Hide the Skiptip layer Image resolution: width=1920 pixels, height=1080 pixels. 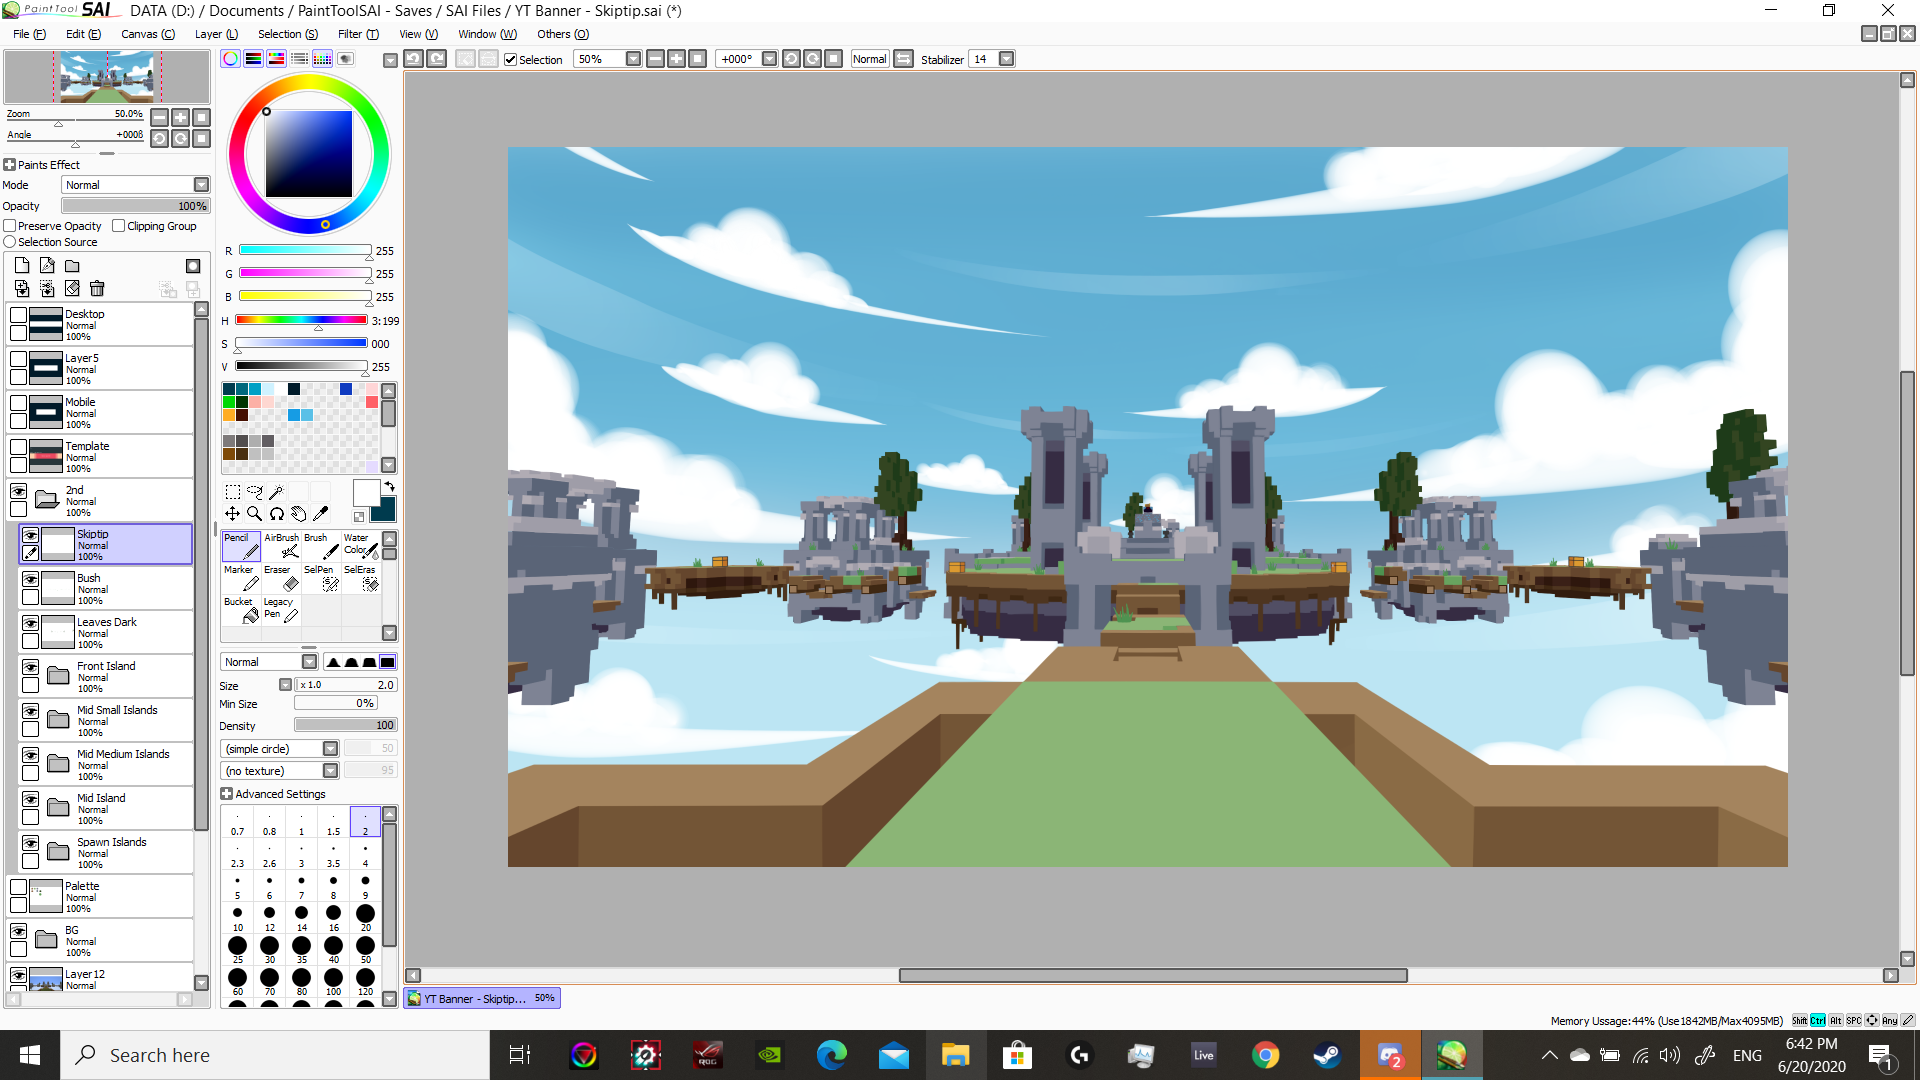pos(31,535)
